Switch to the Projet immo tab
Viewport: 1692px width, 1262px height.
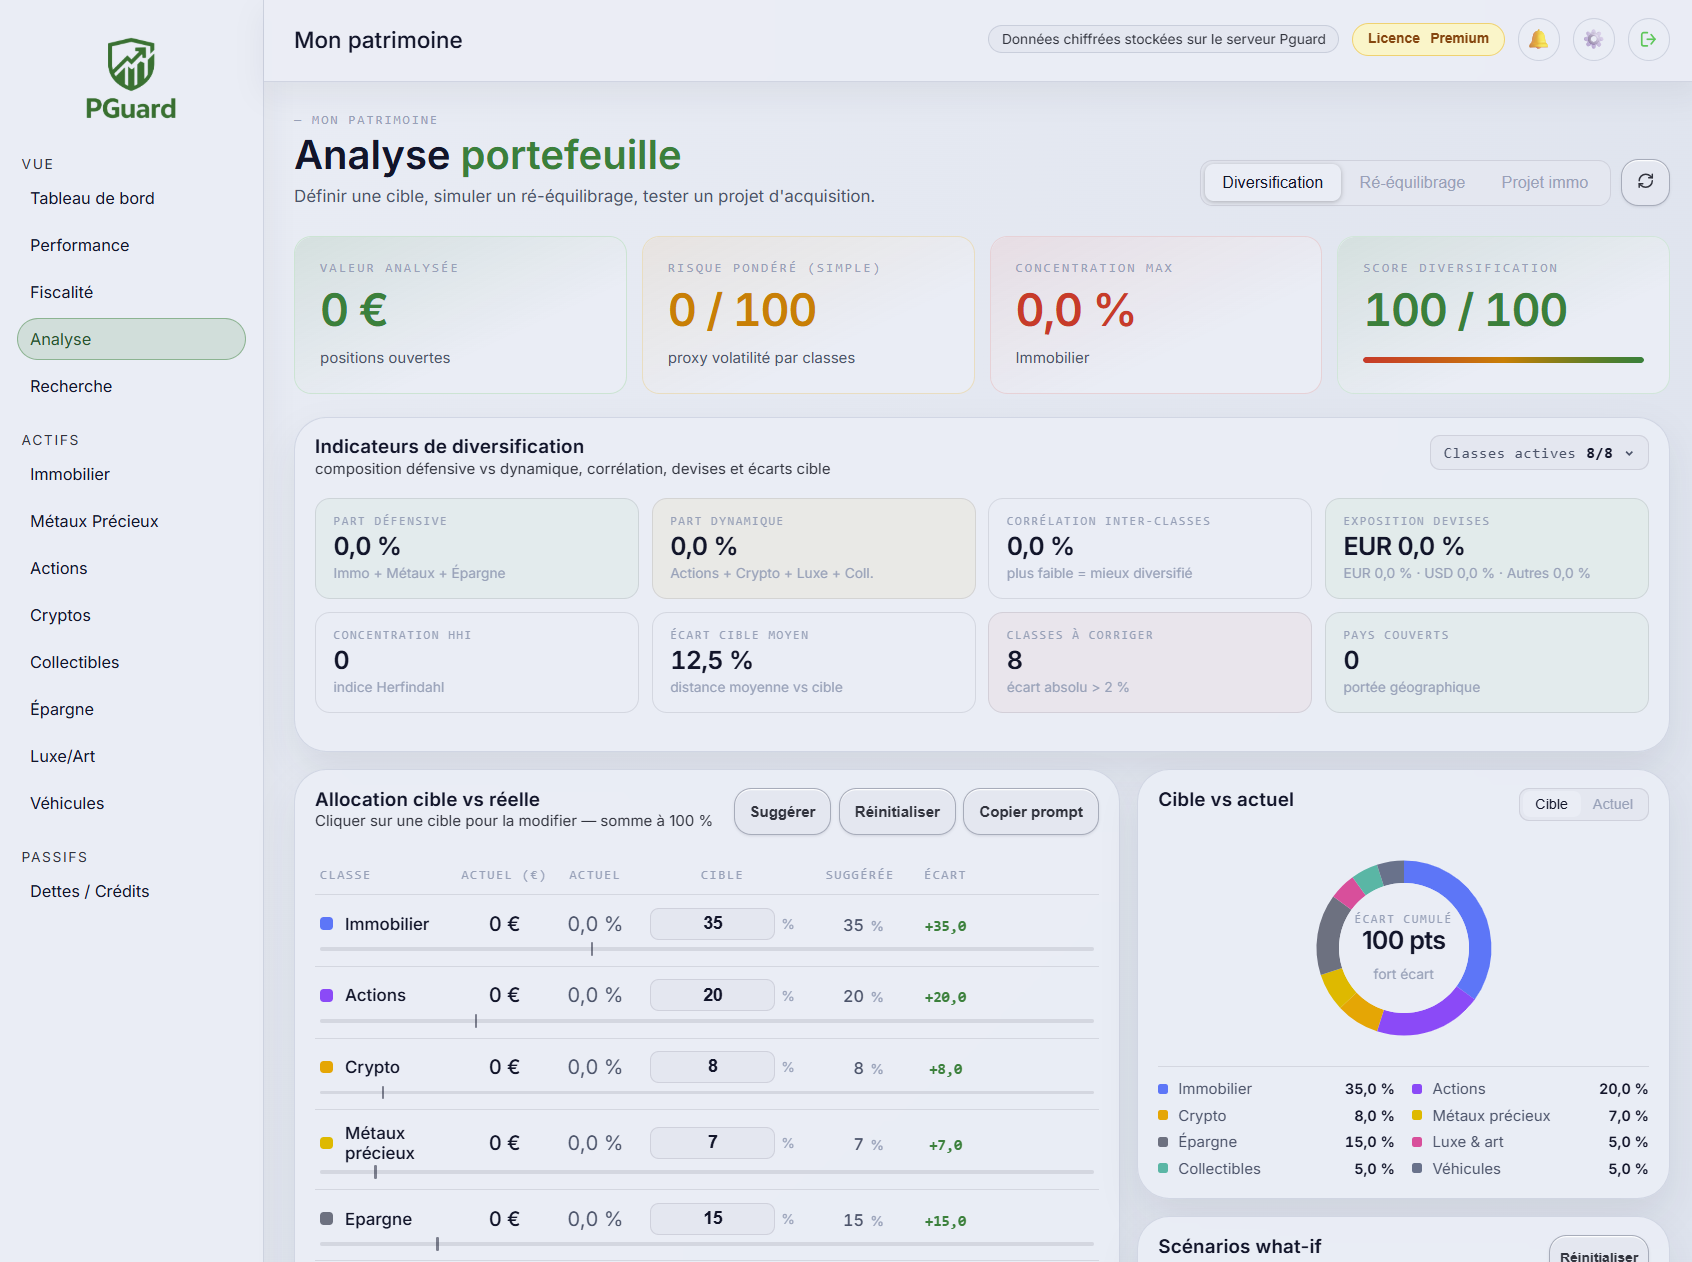pos(1544,183)
